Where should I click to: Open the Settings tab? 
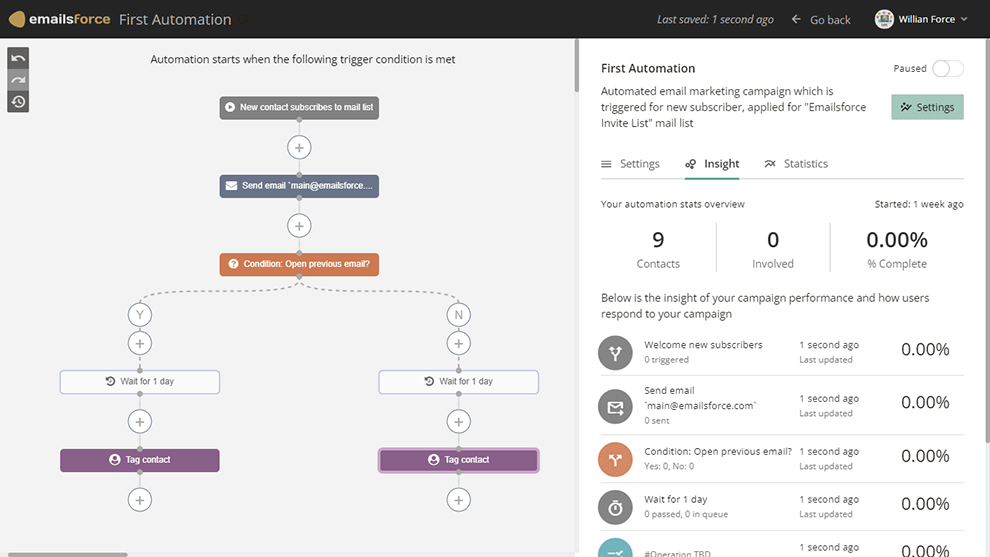click(630, 164)
